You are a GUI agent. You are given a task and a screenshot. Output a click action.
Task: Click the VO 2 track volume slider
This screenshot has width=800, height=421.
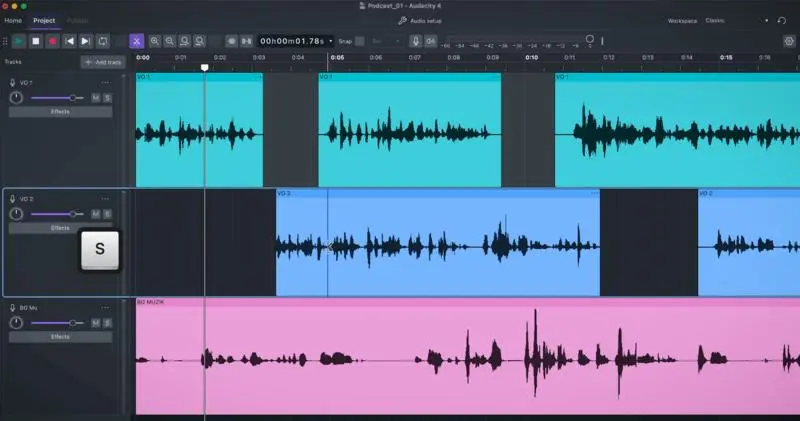[57, 214]
